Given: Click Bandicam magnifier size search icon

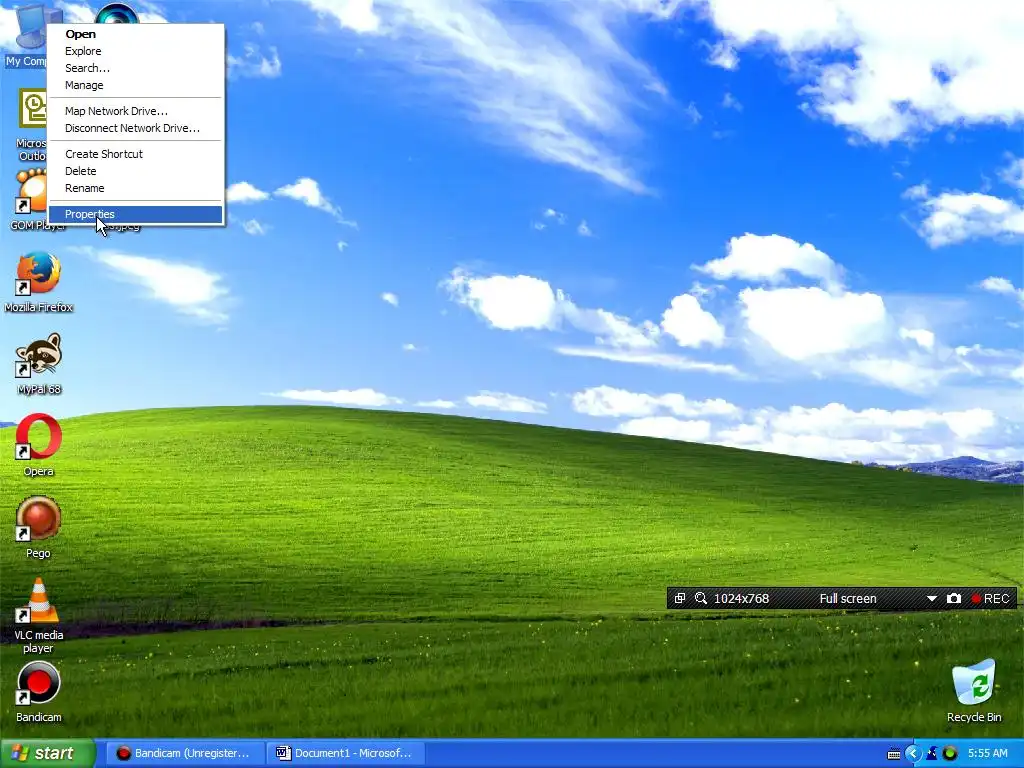Looking at the screenshot, I should coord(701,598).
